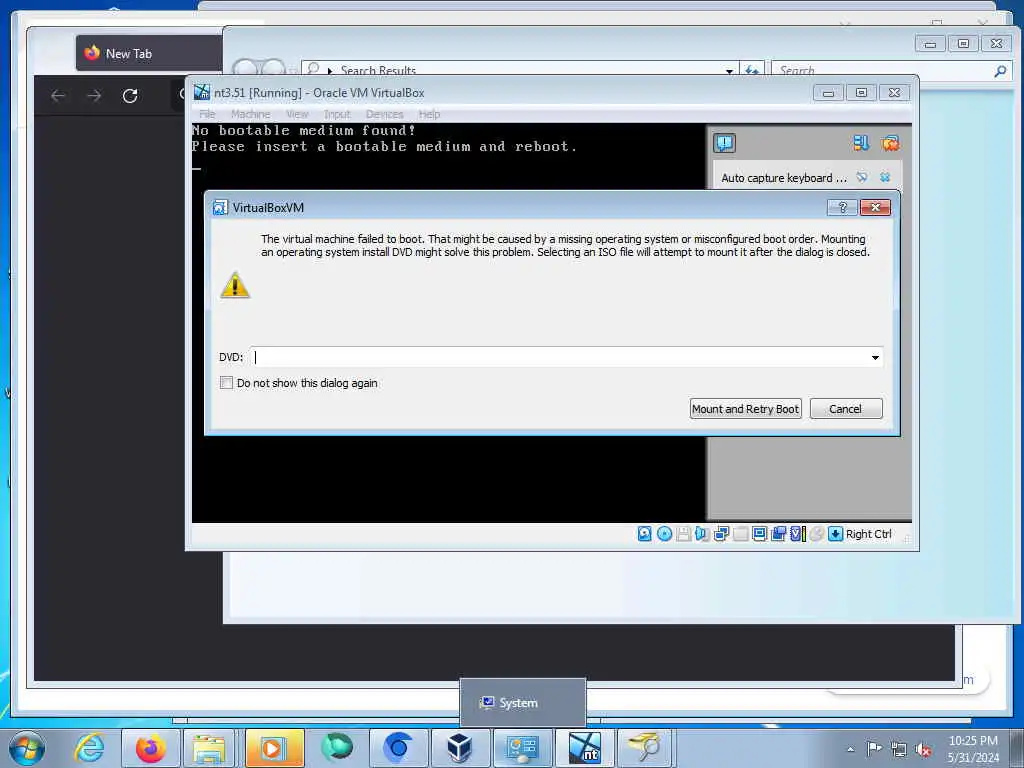Click the remove finished notifications icon
This screenshot has height=768, width=1024.
click(890, 143)
